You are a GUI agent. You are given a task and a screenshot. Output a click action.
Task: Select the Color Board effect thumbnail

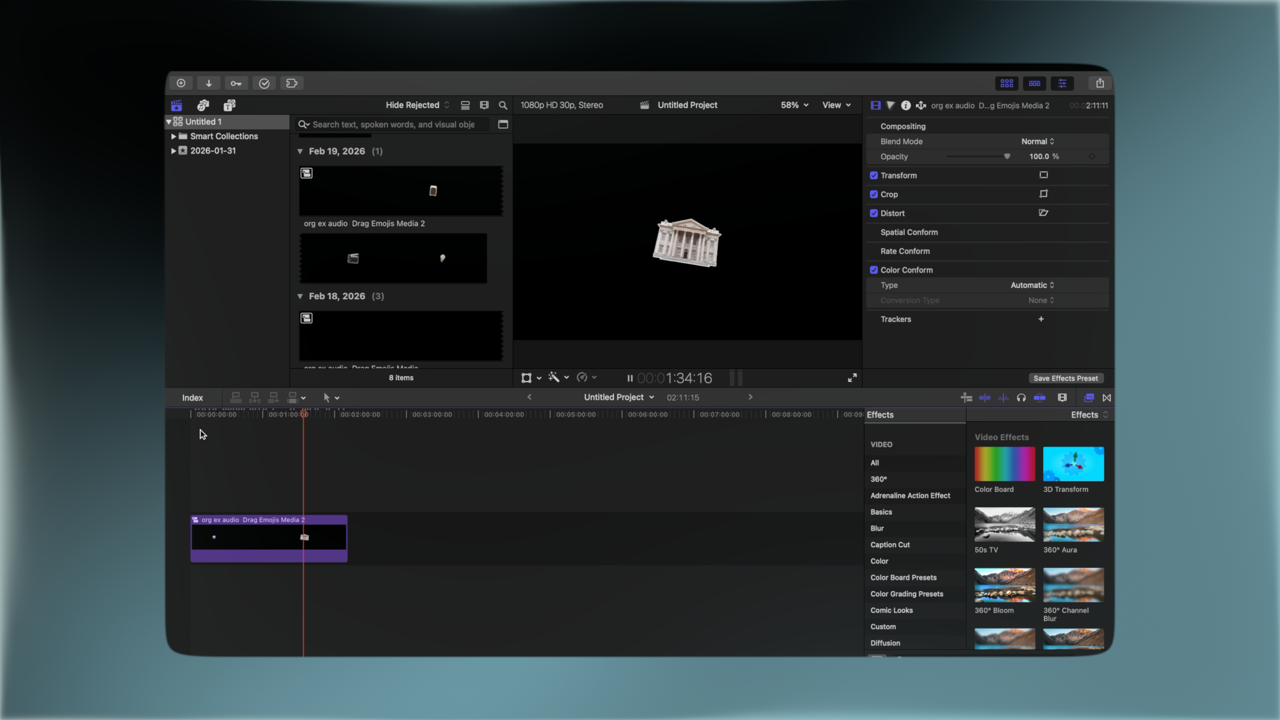coord(1005,464)
